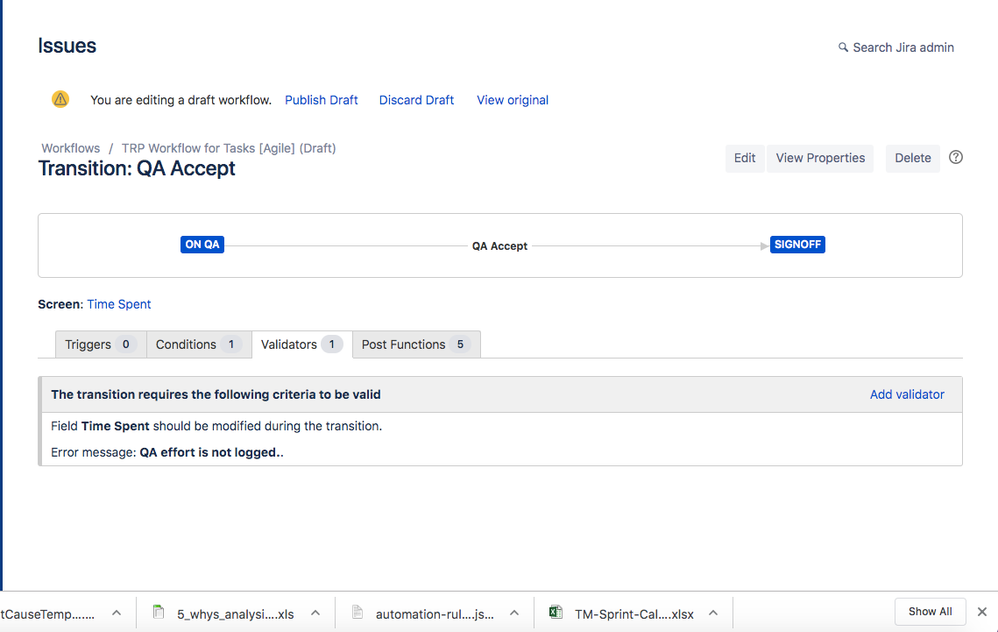Click the search magnifier icon
Screen dimensions: 998x632
pyautogui.click(x=843, y=47)
